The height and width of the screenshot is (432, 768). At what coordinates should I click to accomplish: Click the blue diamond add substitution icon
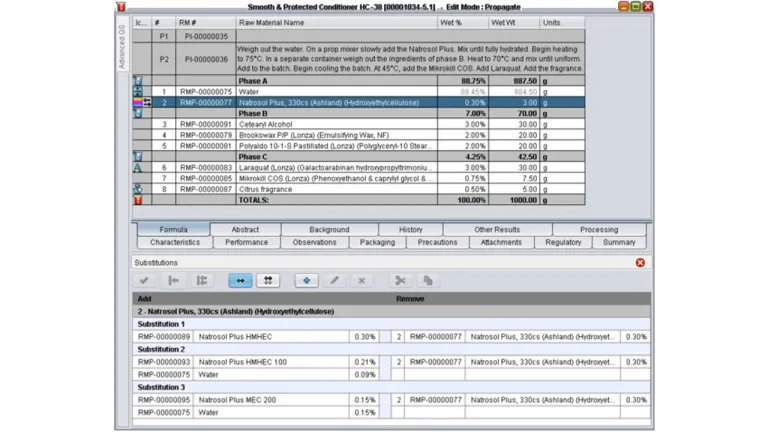pos(306,281)
